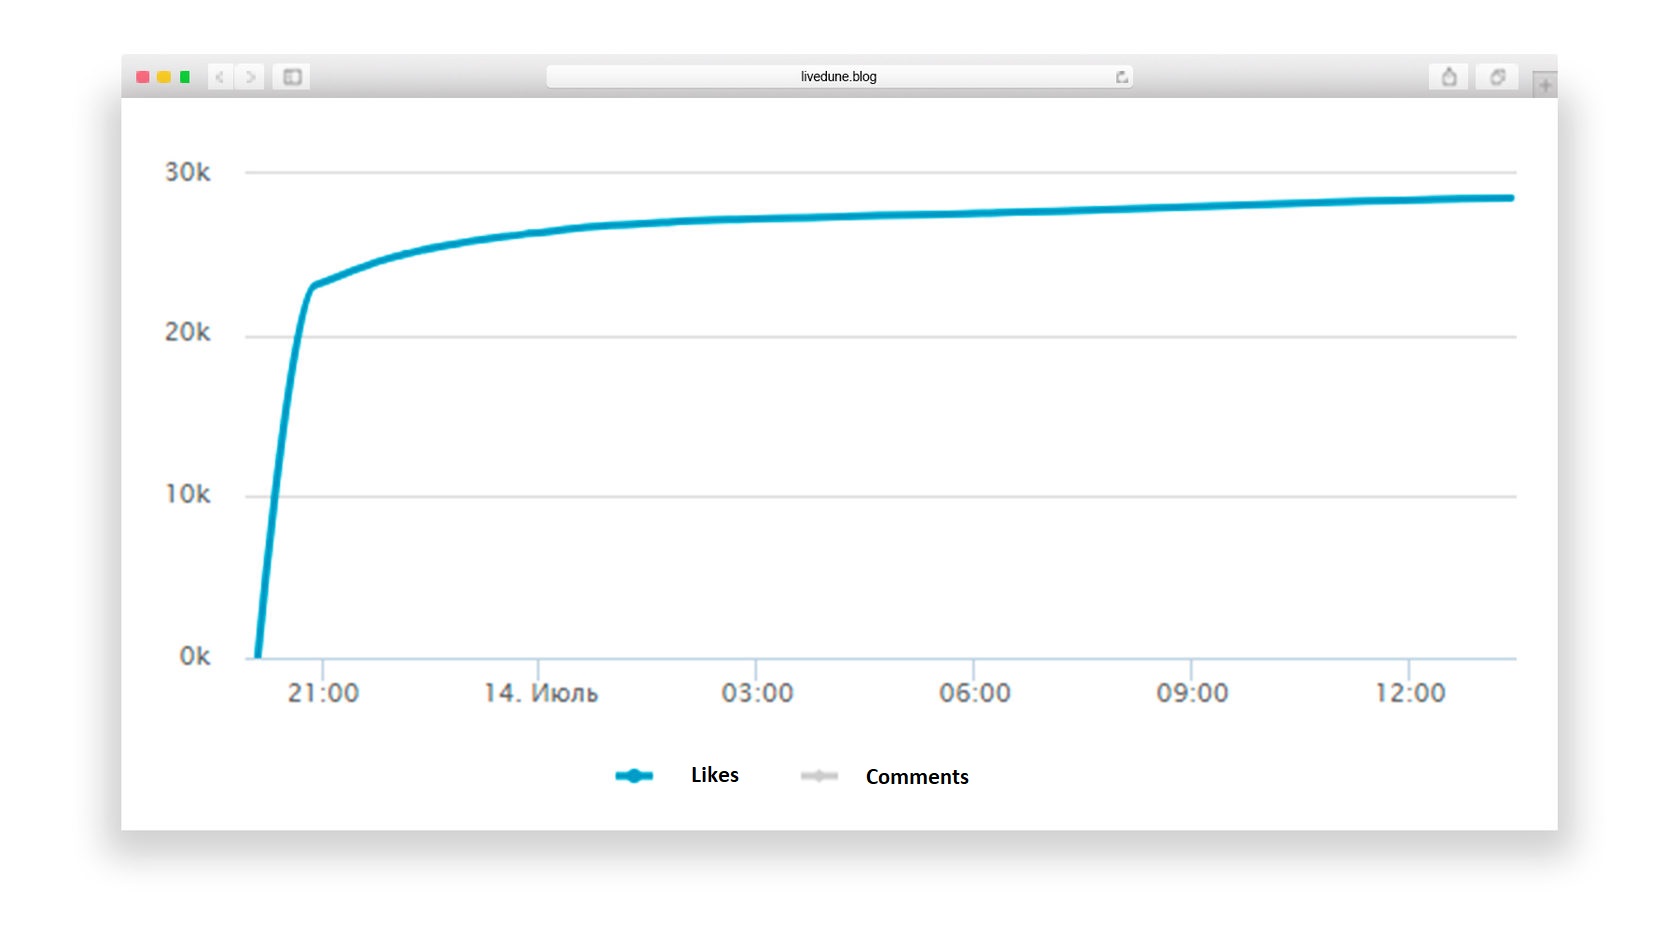Click the browser forward arrow
1680x933 pixels.
tap(250, 77)
